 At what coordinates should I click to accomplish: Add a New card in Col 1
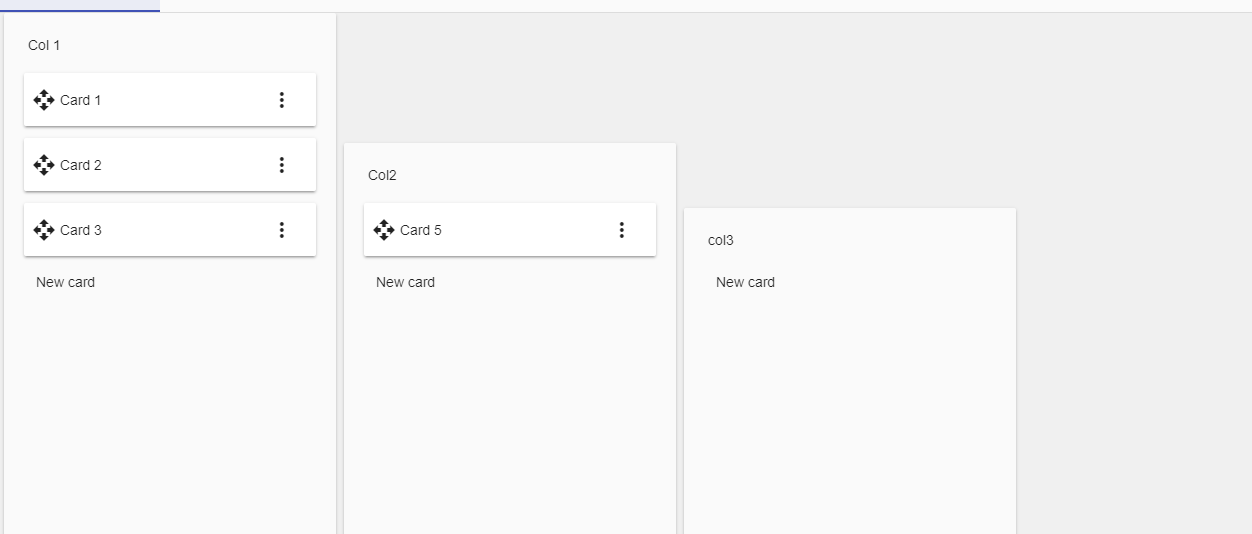coord(66,282)
